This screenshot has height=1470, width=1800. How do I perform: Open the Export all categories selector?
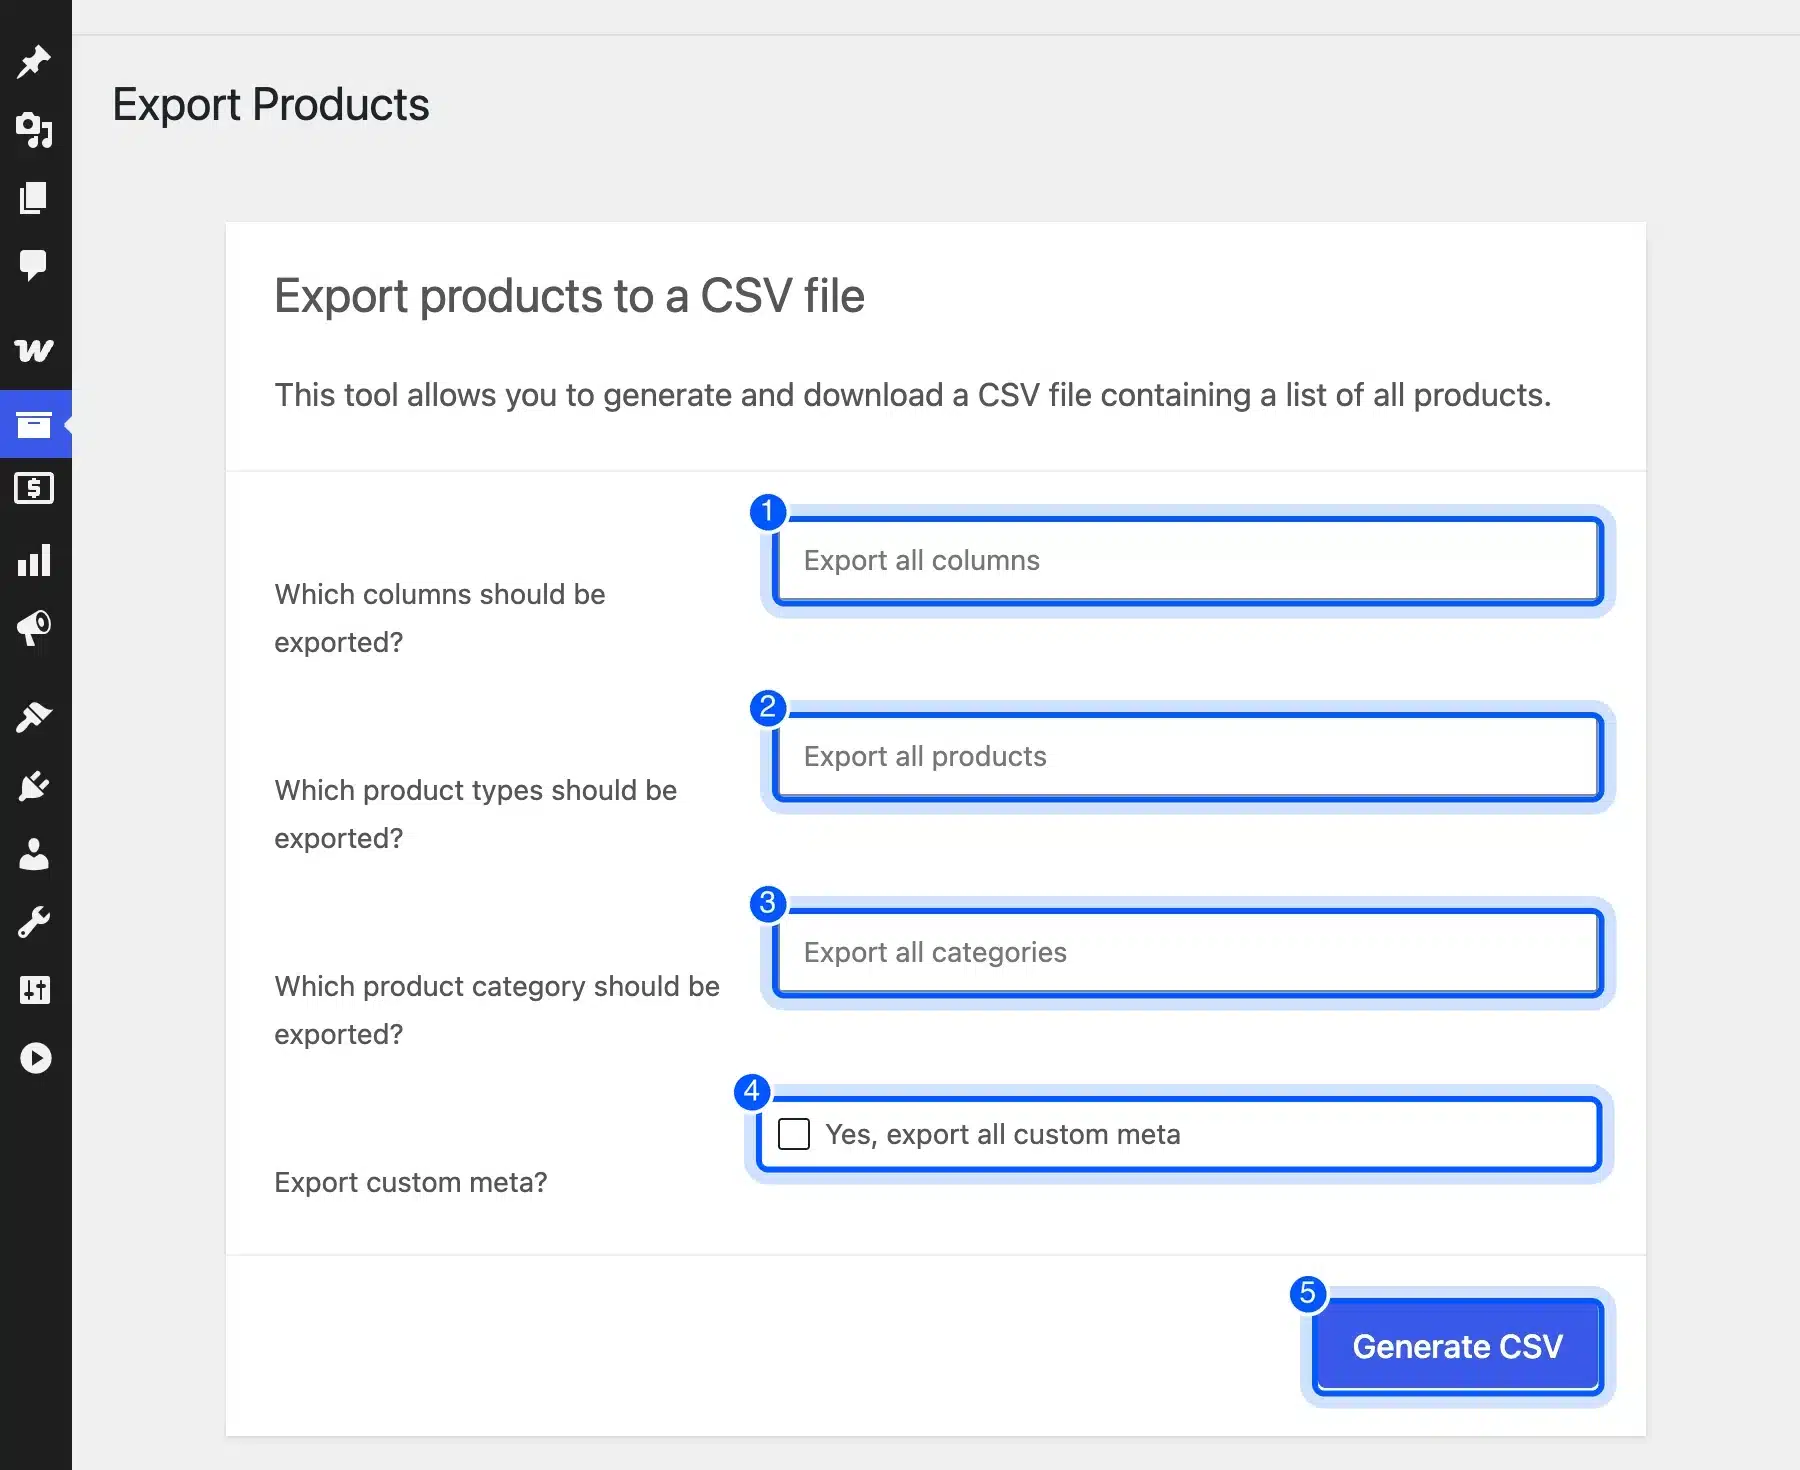coord(1188,952)
